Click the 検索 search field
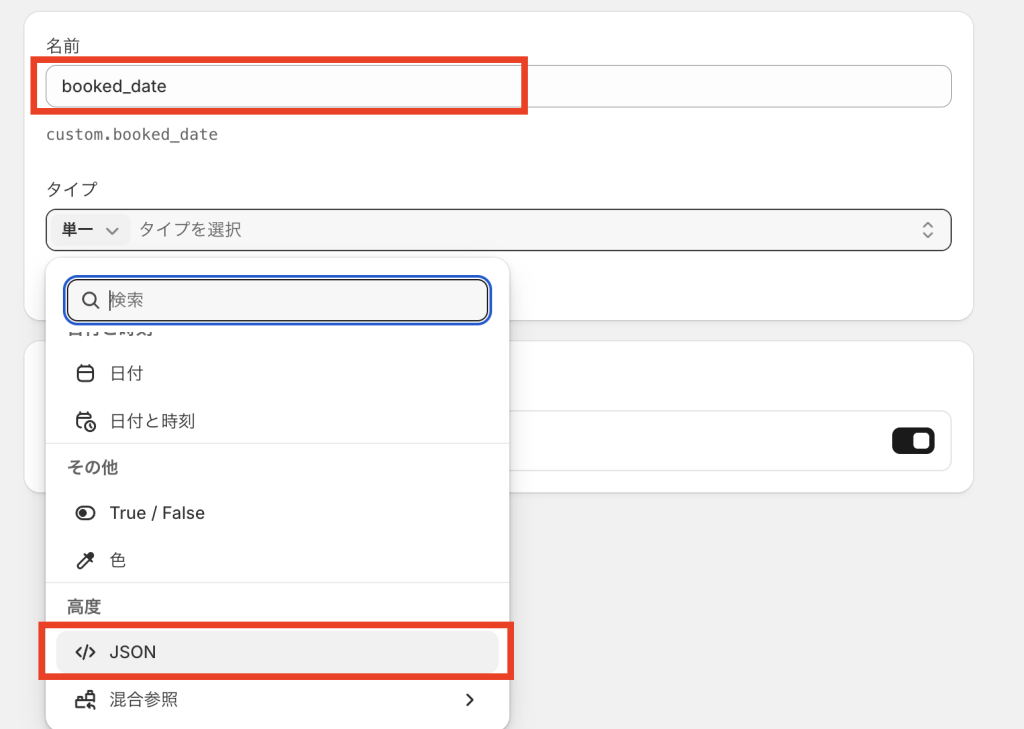 coord(290,300)
